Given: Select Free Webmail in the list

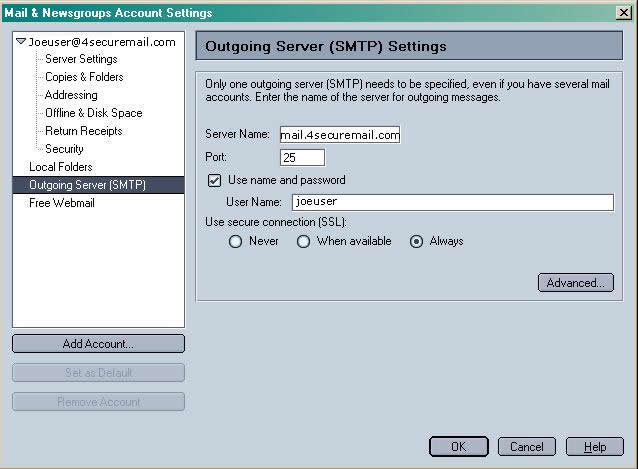Looking at the screenshot, I should pos(61,203).
